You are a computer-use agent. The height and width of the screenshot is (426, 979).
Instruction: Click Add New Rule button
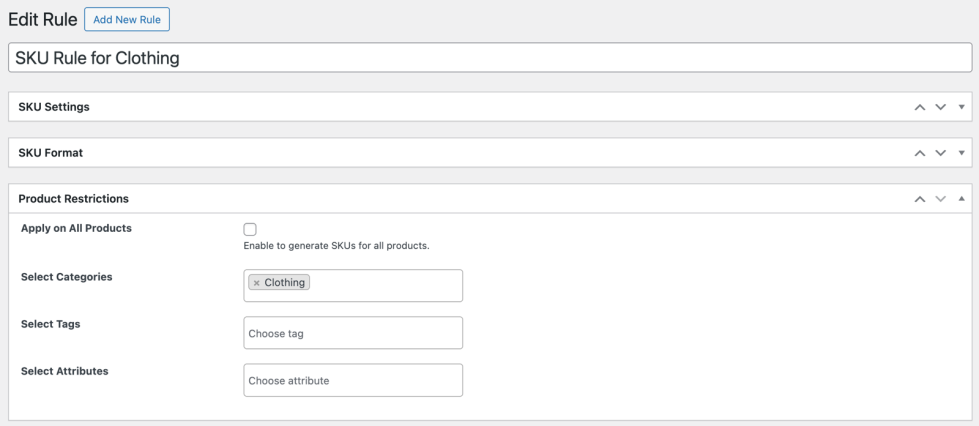pos(127,19)
